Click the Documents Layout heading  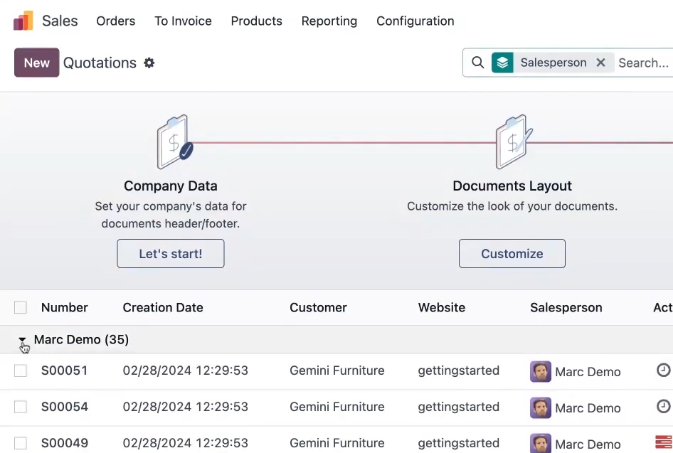(512, 186)
